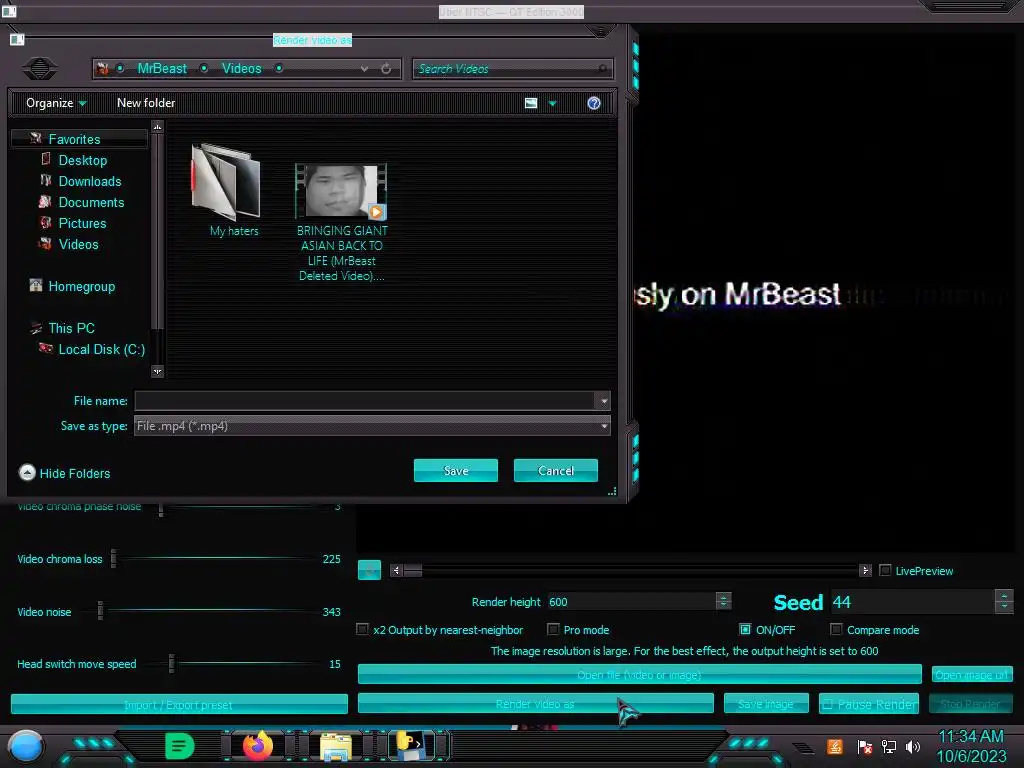The image size is (1024, 768).
Task: Open Local Disk (C:) in the sidebar
Action: pos(101,349)
